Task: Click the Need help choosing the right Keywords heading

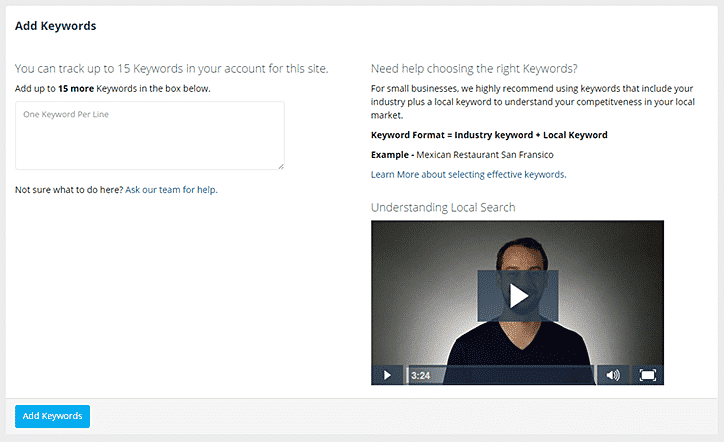Action: coord(474,69)
